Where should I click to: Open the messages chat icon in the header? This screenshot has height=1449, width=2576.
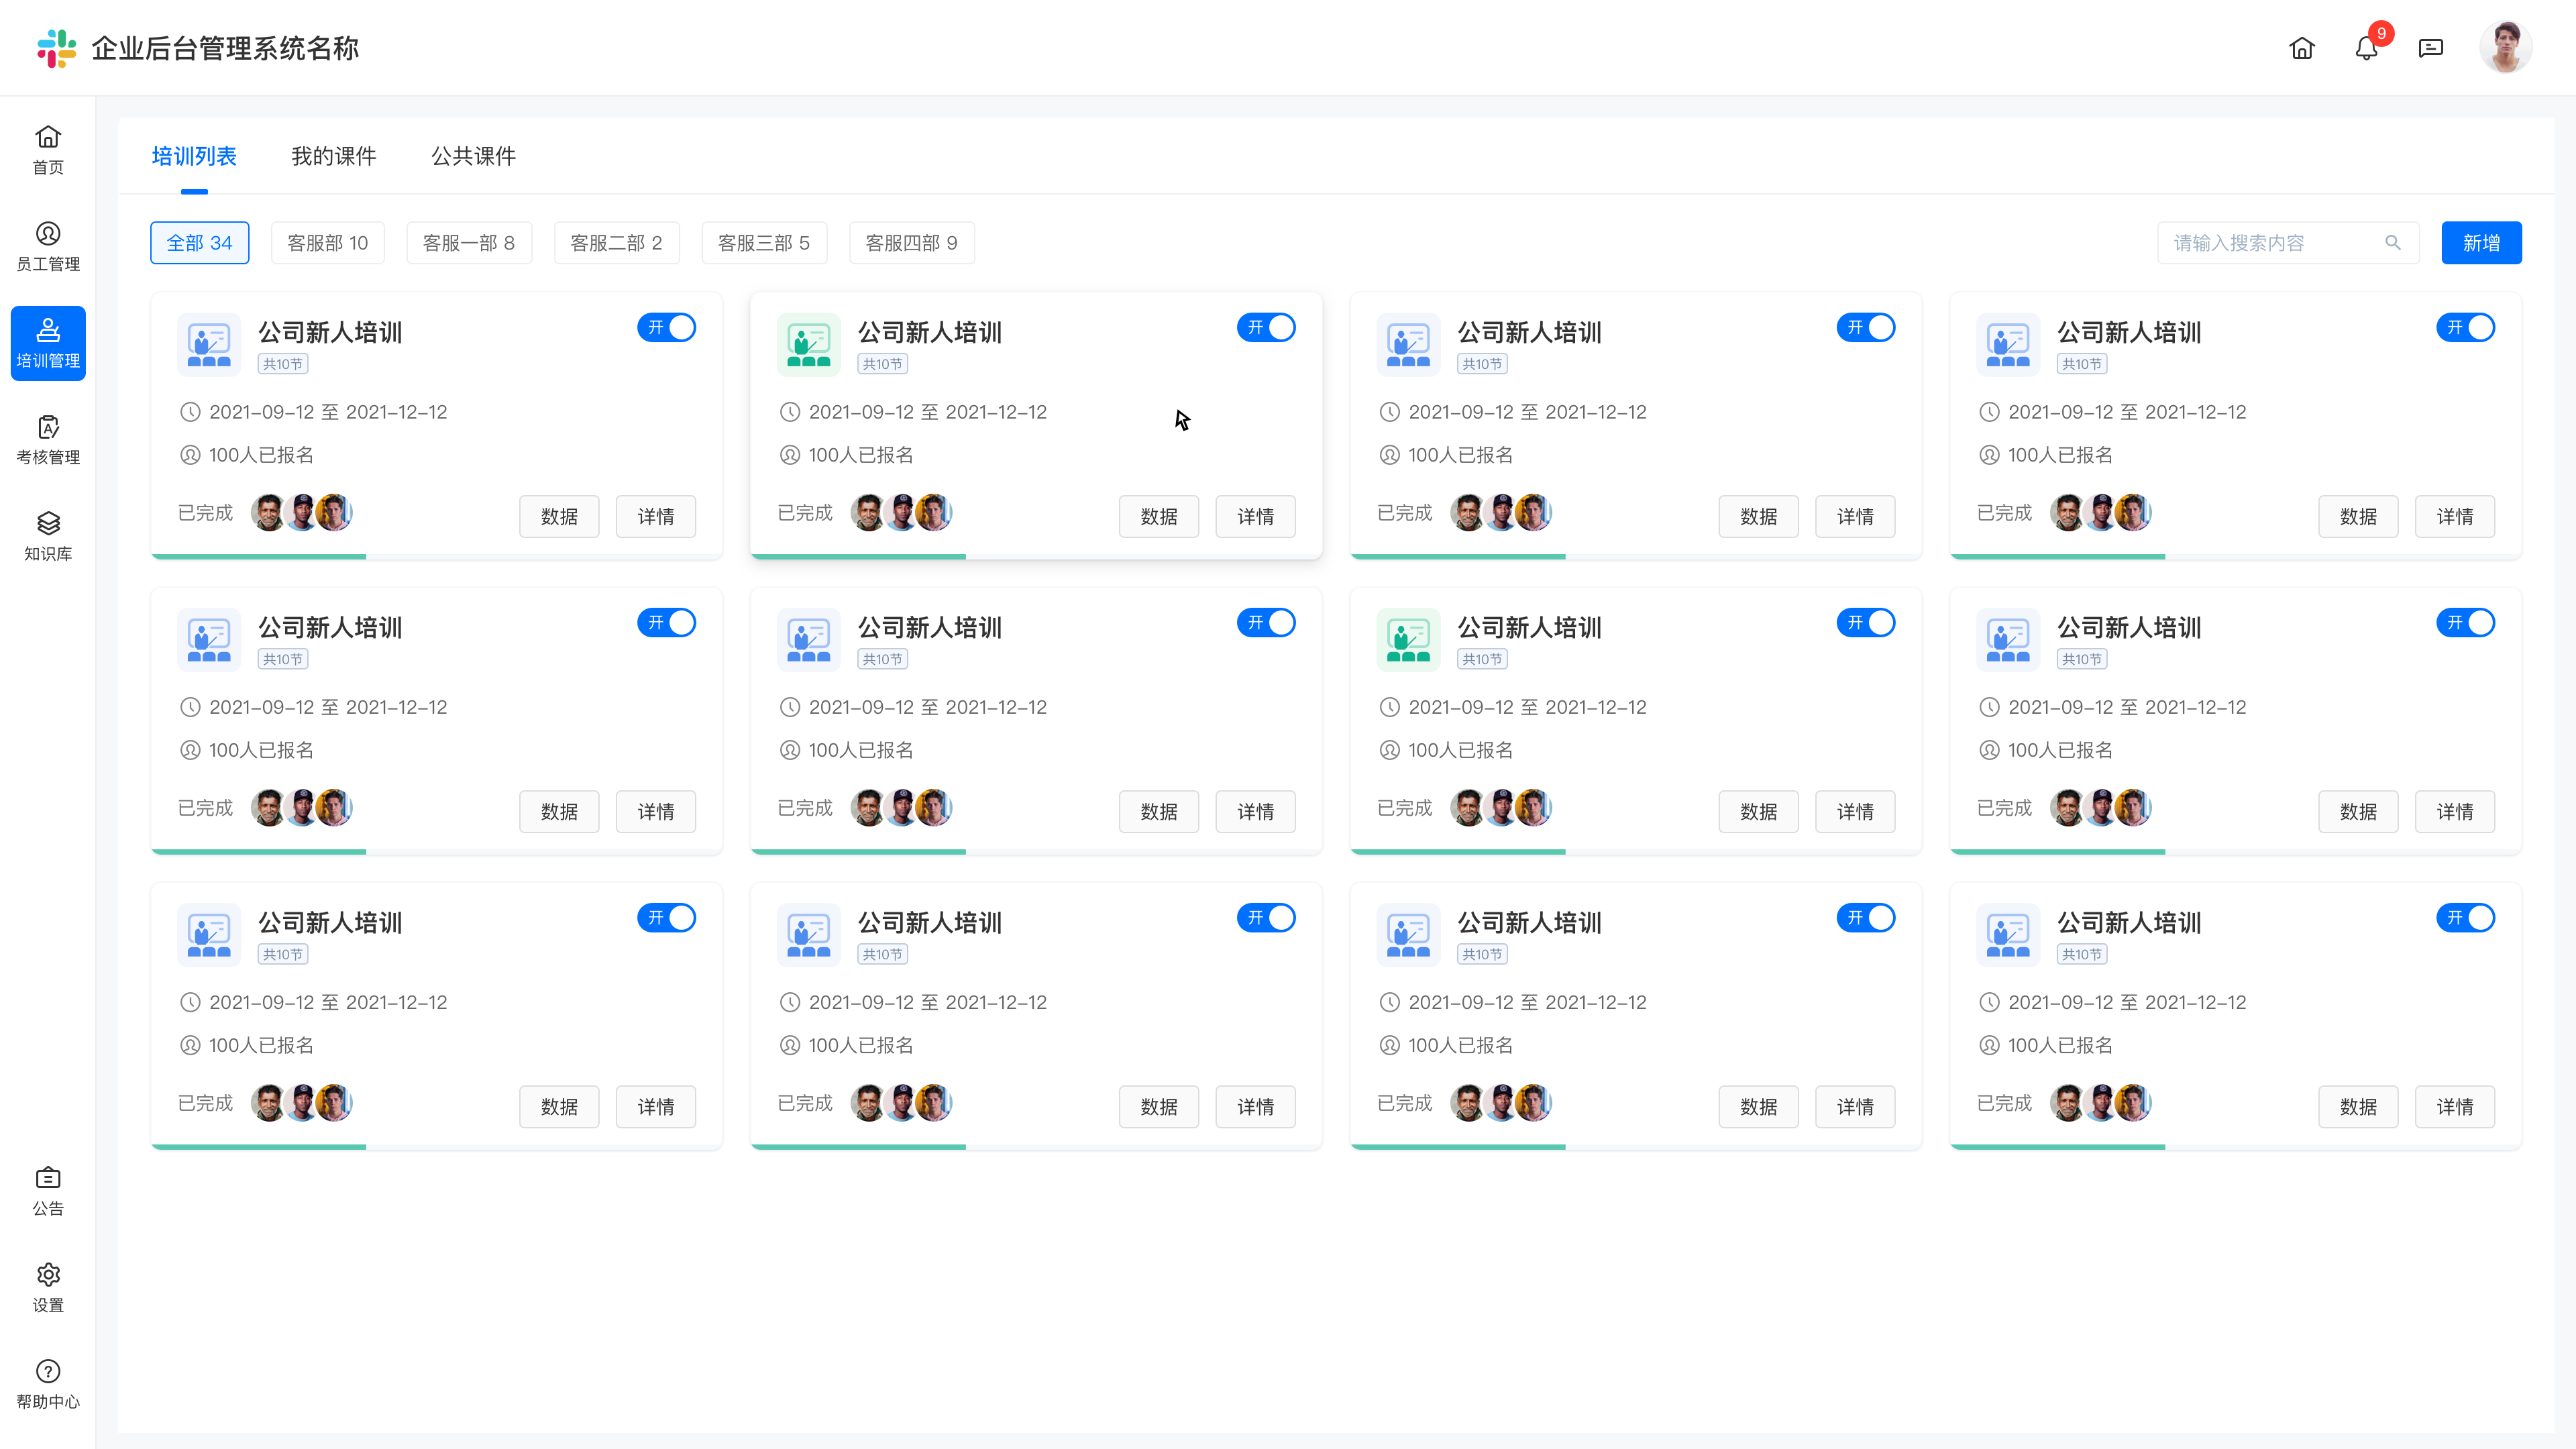pyautogui.click(x=2430, y=48)
